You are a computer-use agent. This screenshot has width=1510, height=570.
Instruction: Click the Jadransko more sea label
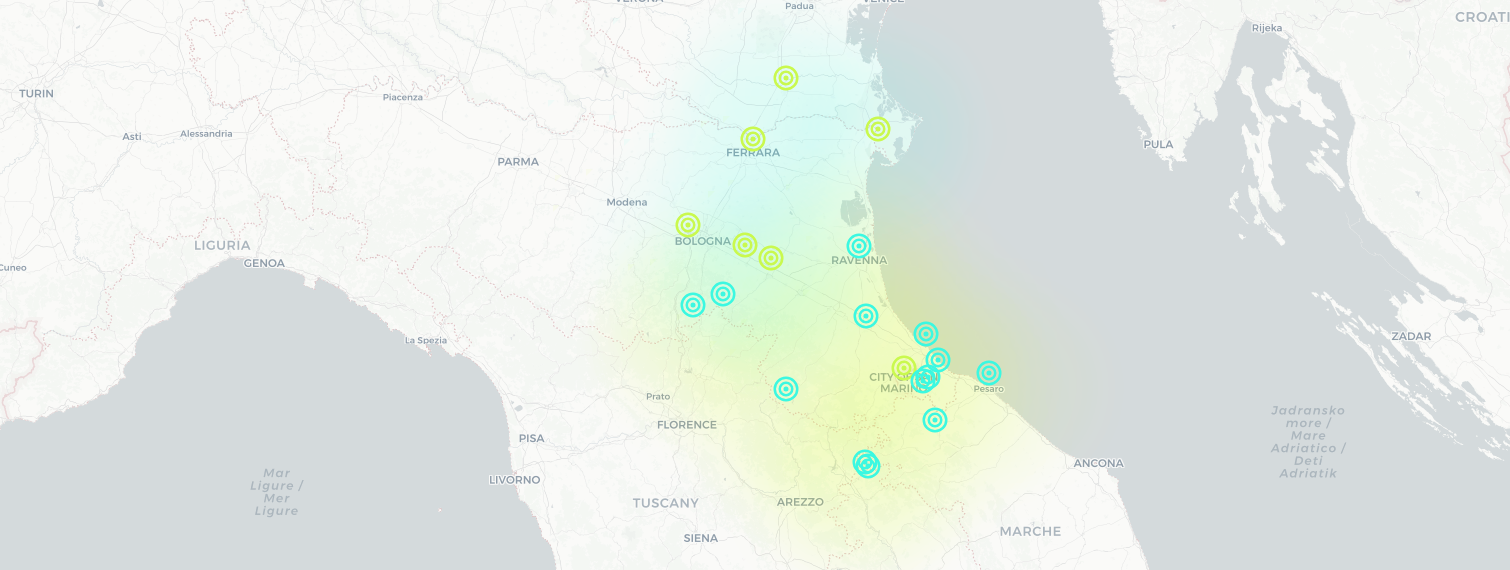tap(1308, 442)
